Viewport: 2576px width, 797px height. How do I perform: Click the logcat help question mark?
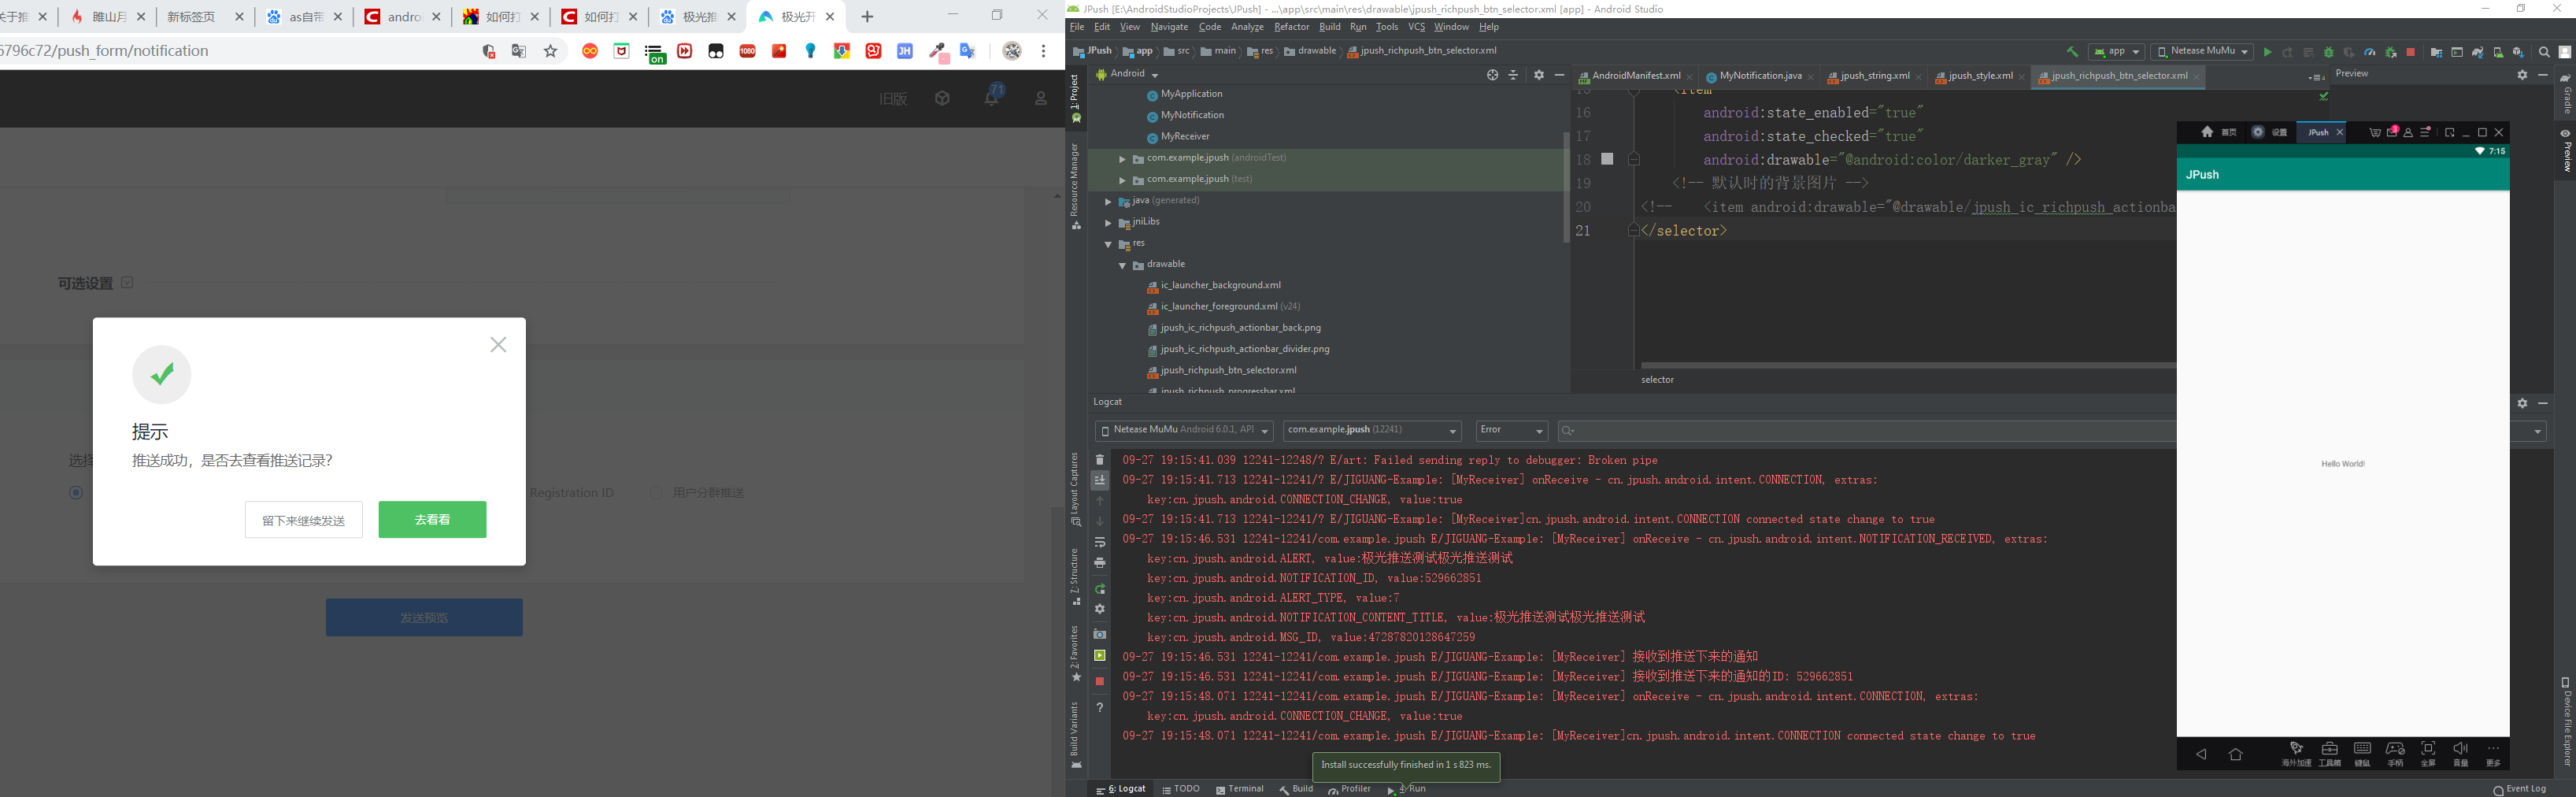pos(1100,708)
